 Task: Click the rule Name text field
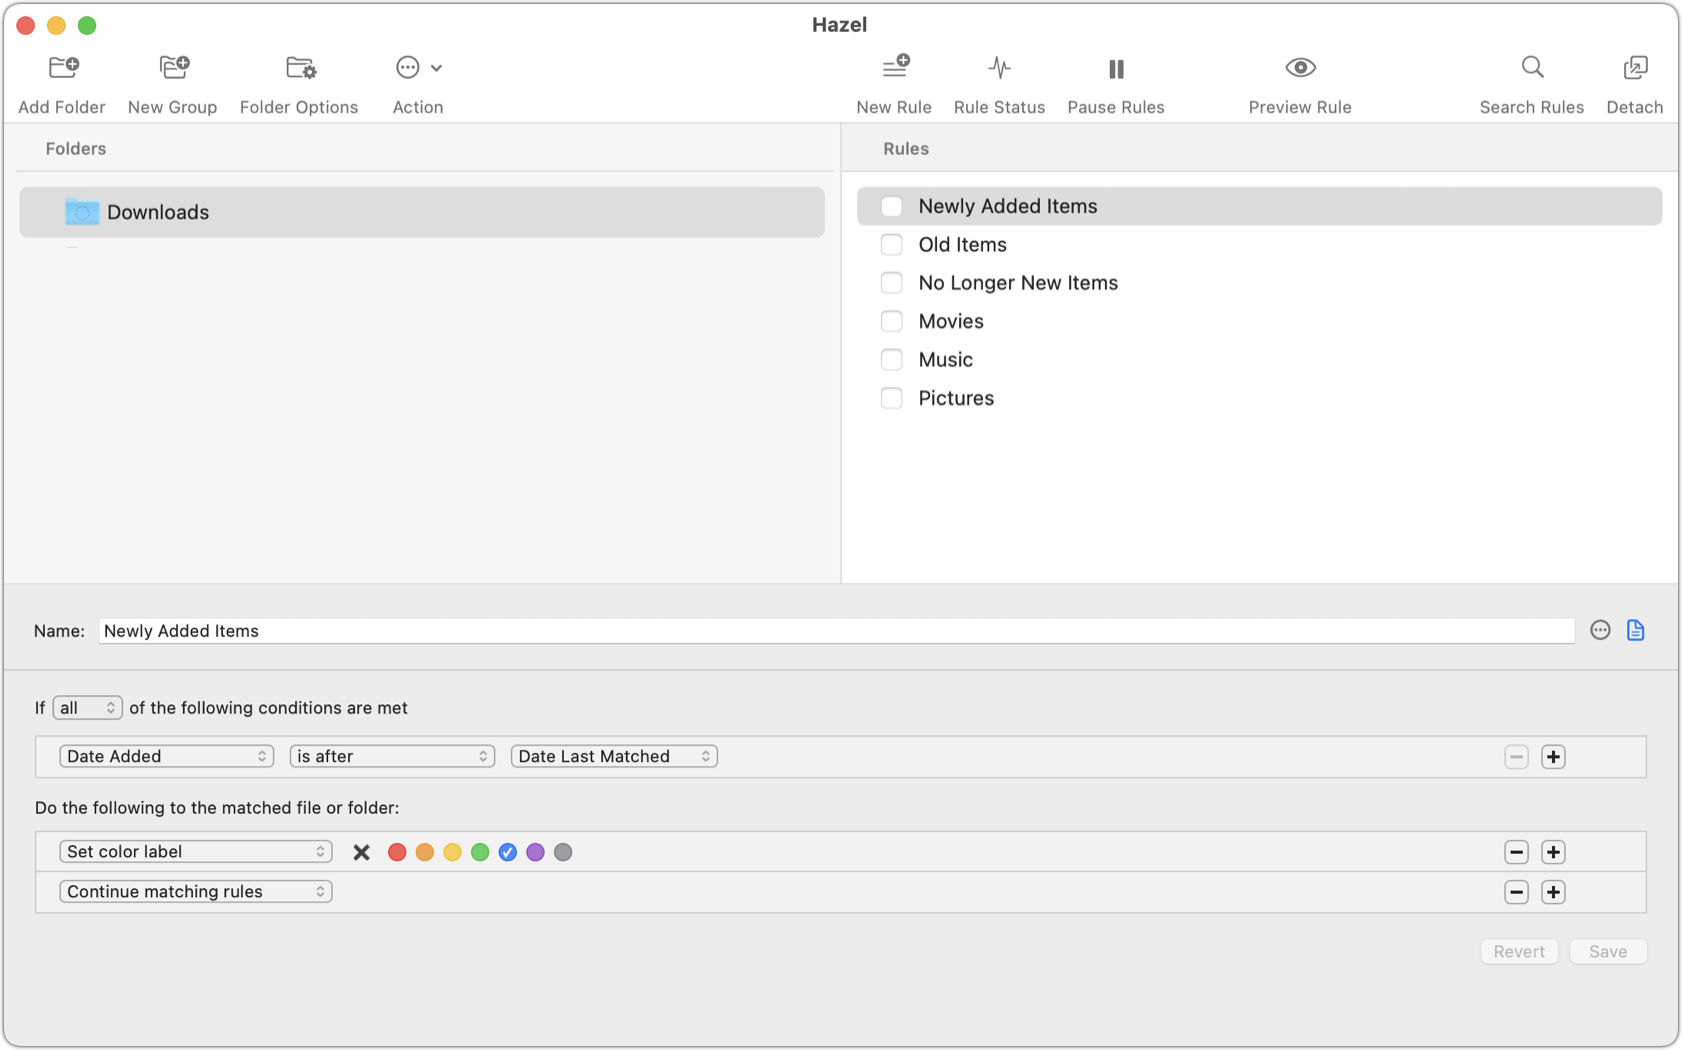[836, 631]
